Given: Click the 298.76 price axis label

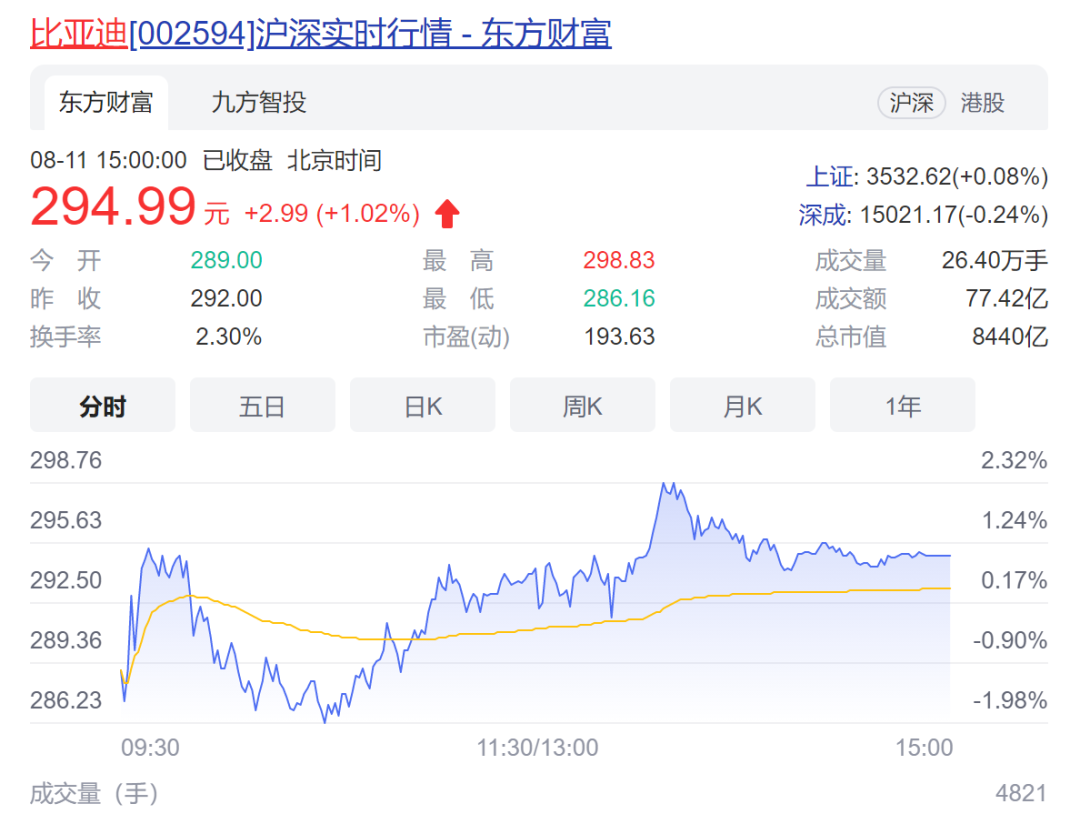Looking at the screenshot, I should pos(66,460).
